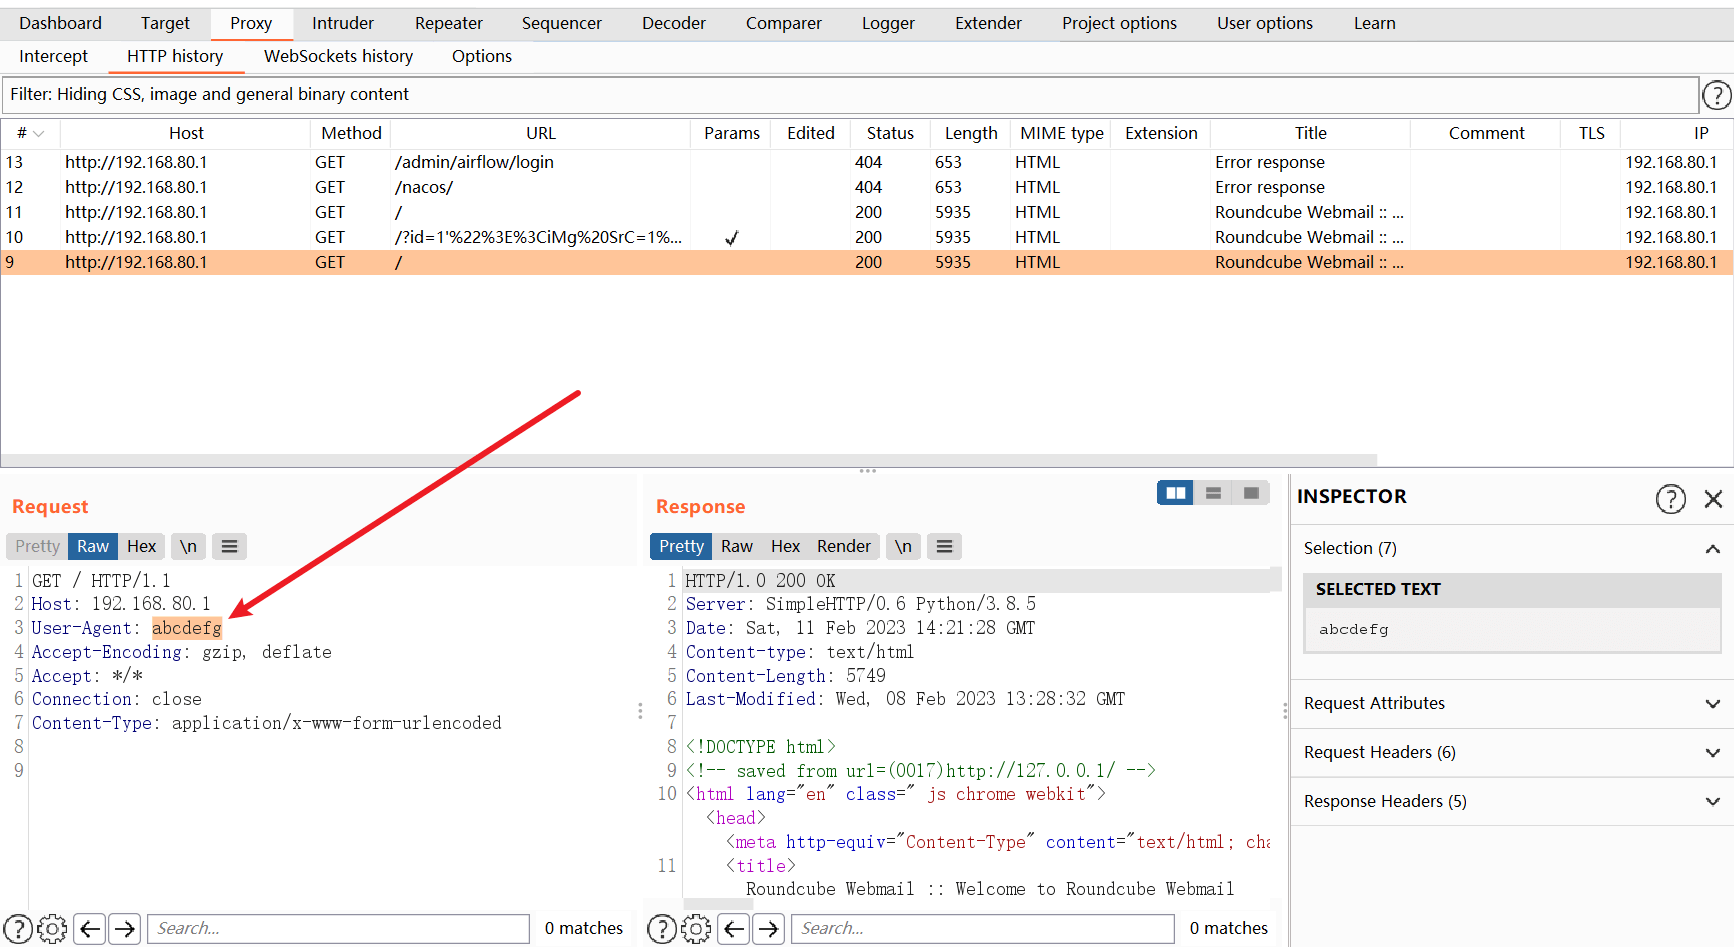Viewport: 1734px width, 947px height.
Task: Click the filter bar help icon
Action: [1716, 95]
